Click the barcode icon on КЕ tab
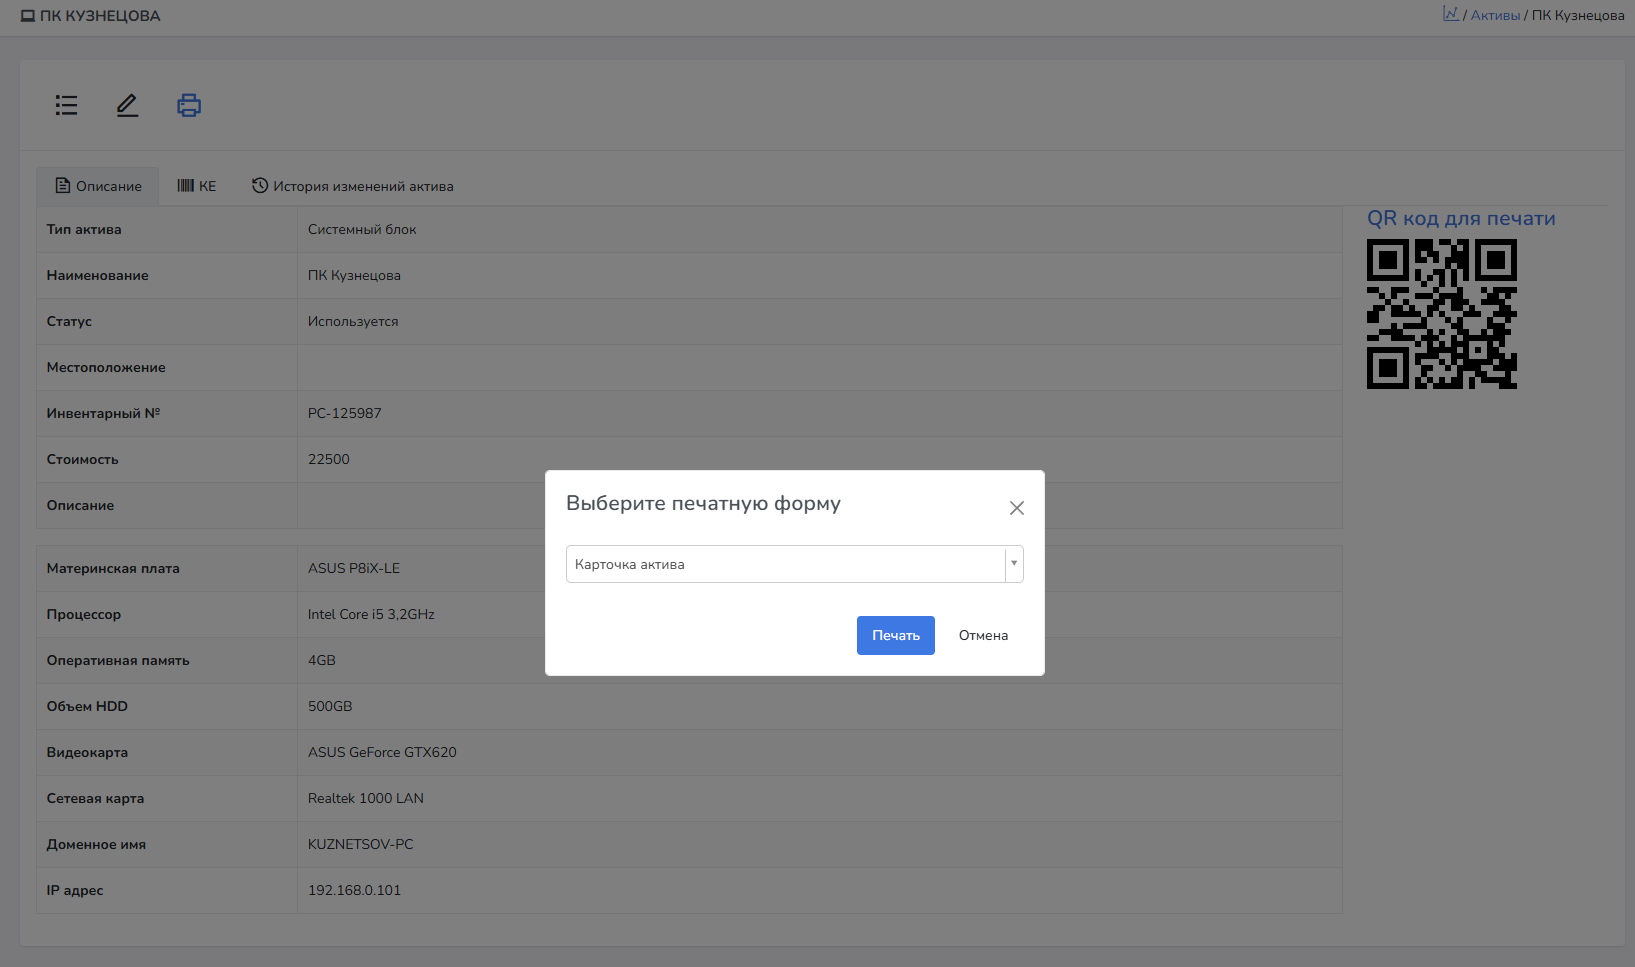 click(x=185, y=186)
